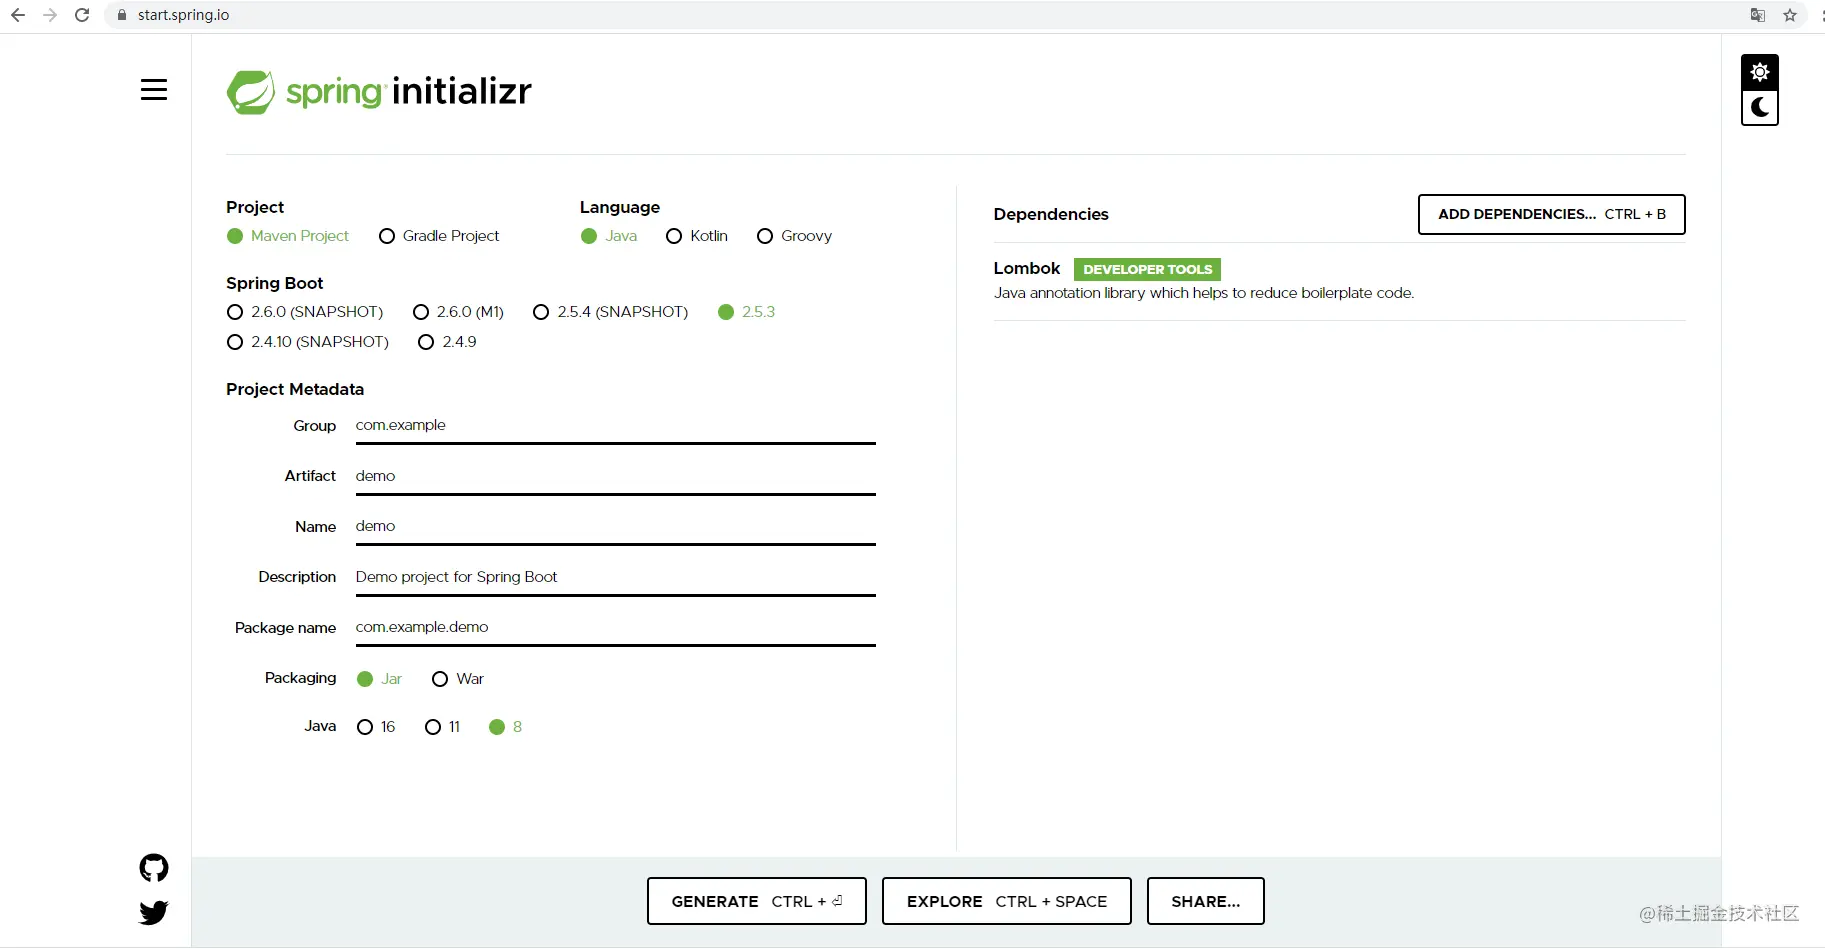Click the Language heading
This screenshot has height=949, width=1825.
(620, 207)
